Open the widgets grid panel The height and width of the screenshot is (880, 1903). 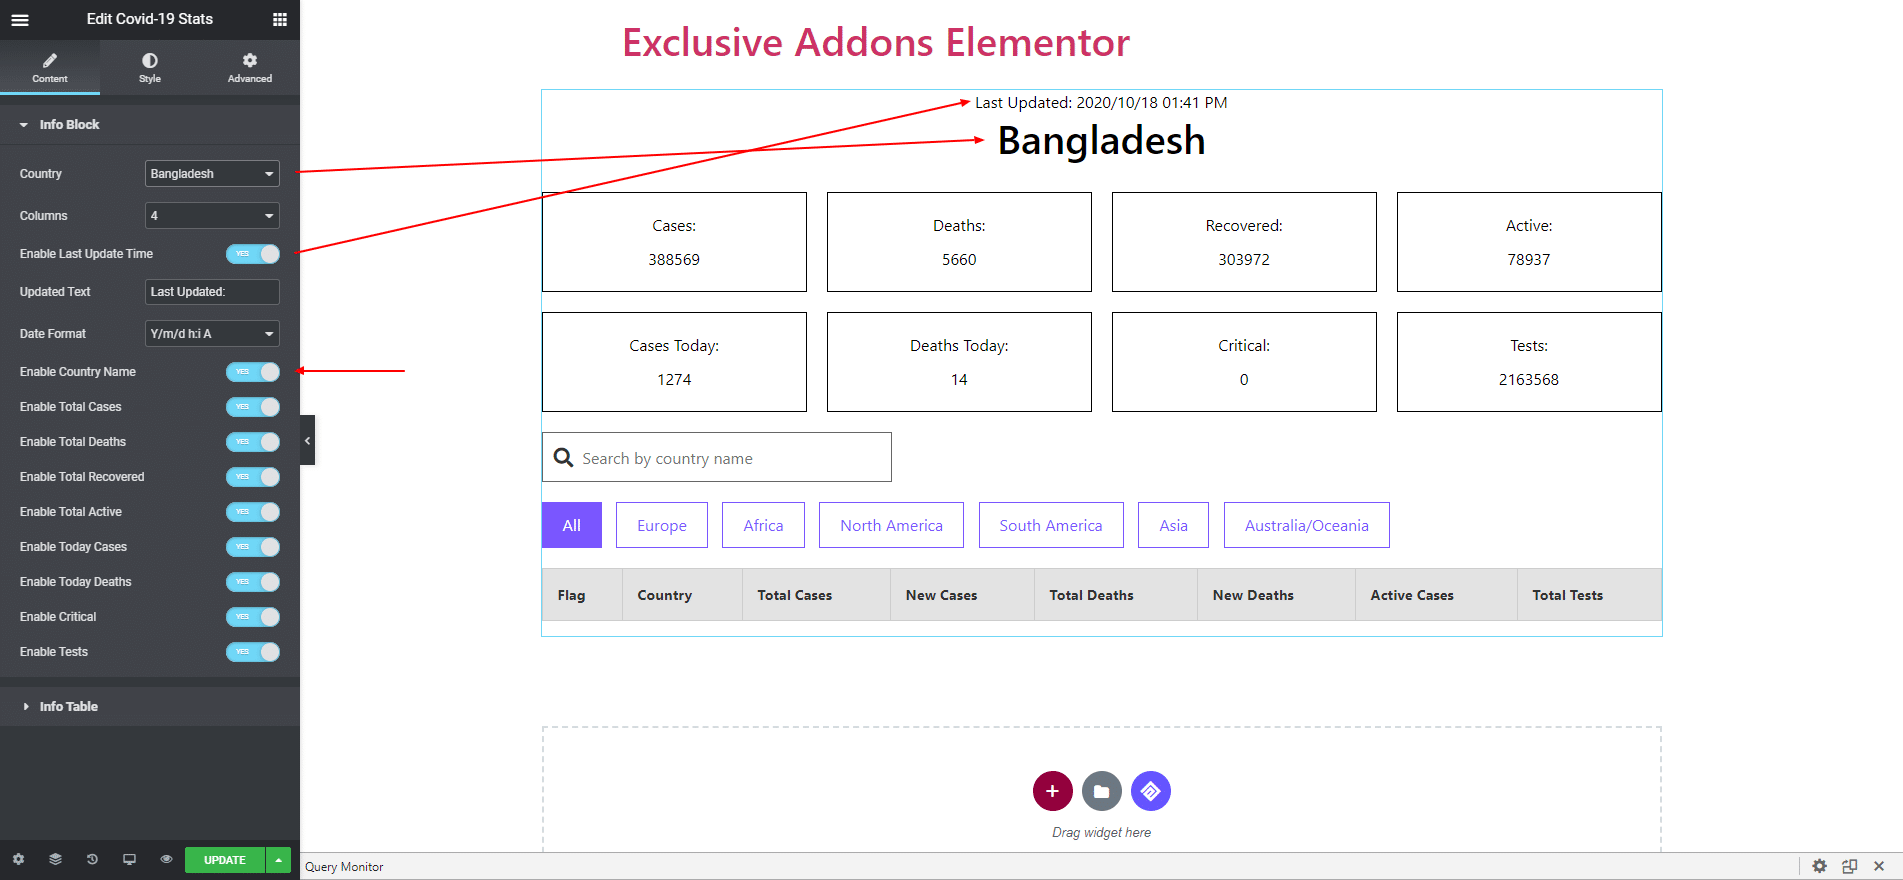280,19
